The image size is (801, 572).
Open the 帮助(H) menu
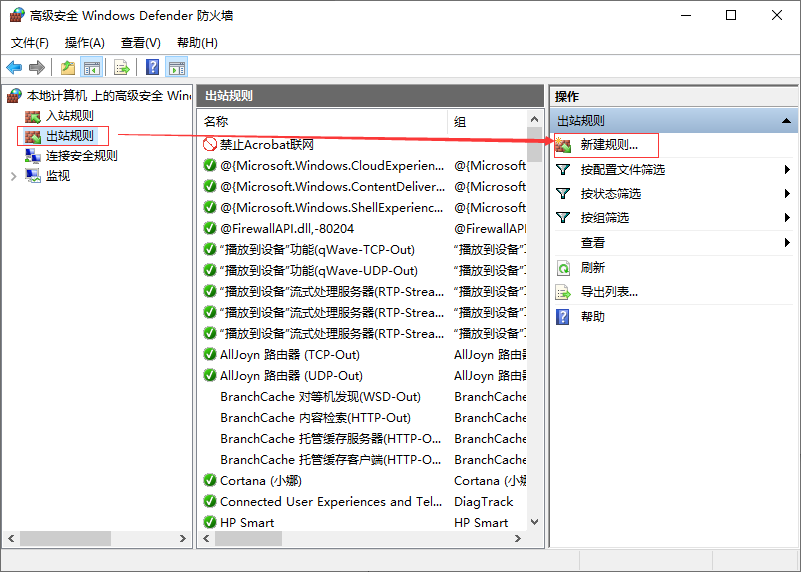tap(197, 42)
